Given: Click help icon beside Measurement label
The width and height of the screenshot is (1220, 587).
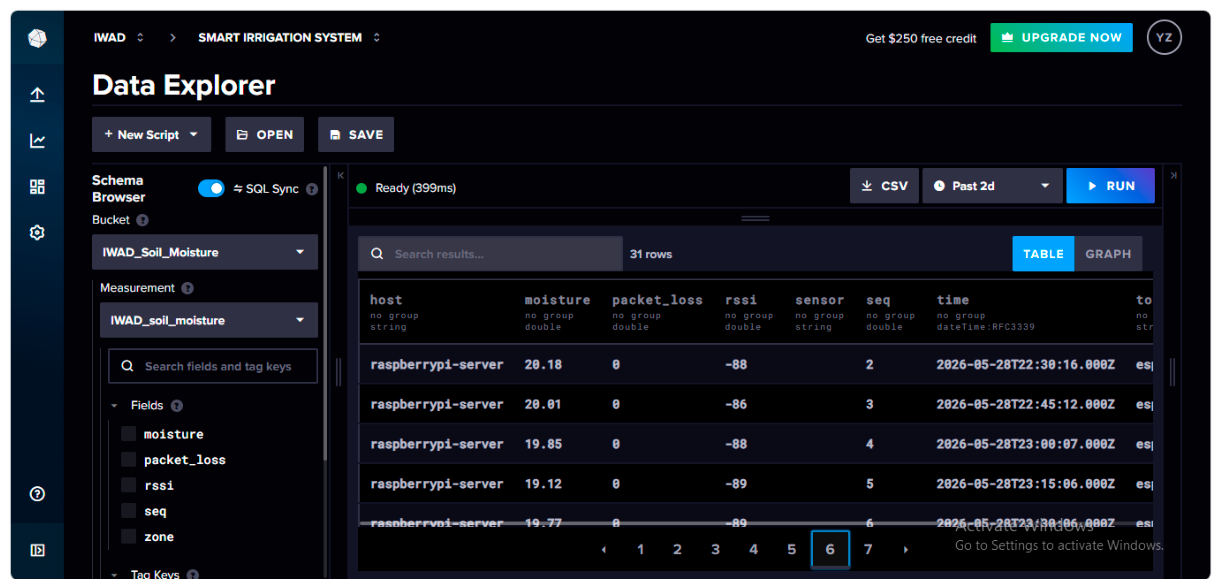Looking at the screenshot, I should [x=187, y=288].
